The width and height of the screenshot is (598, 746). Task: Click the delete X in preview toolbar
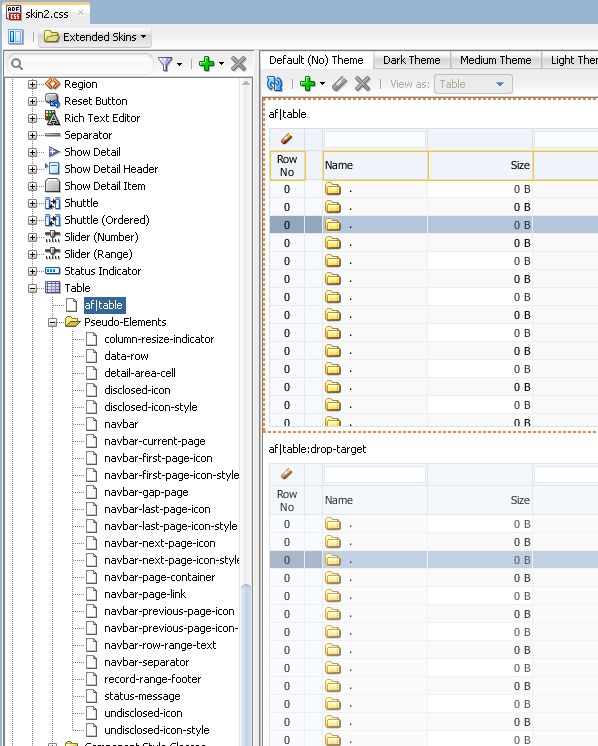pyautogui.click(x=363, y=84)
